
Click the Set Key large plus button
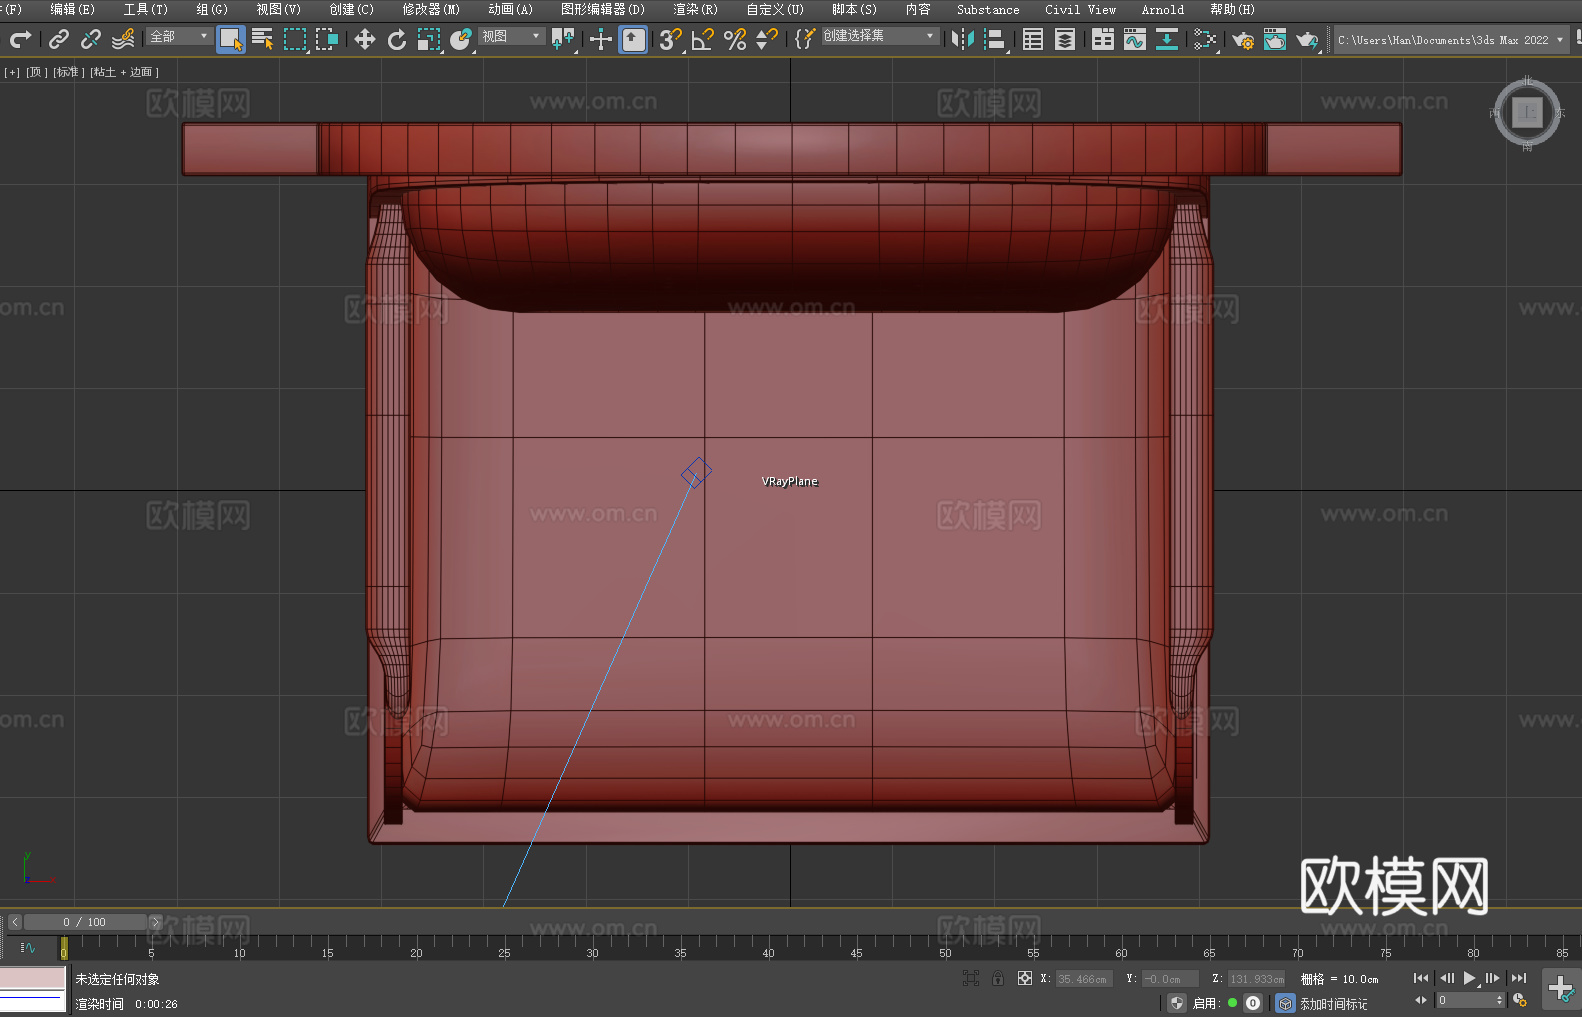[x=1561, y=989]
